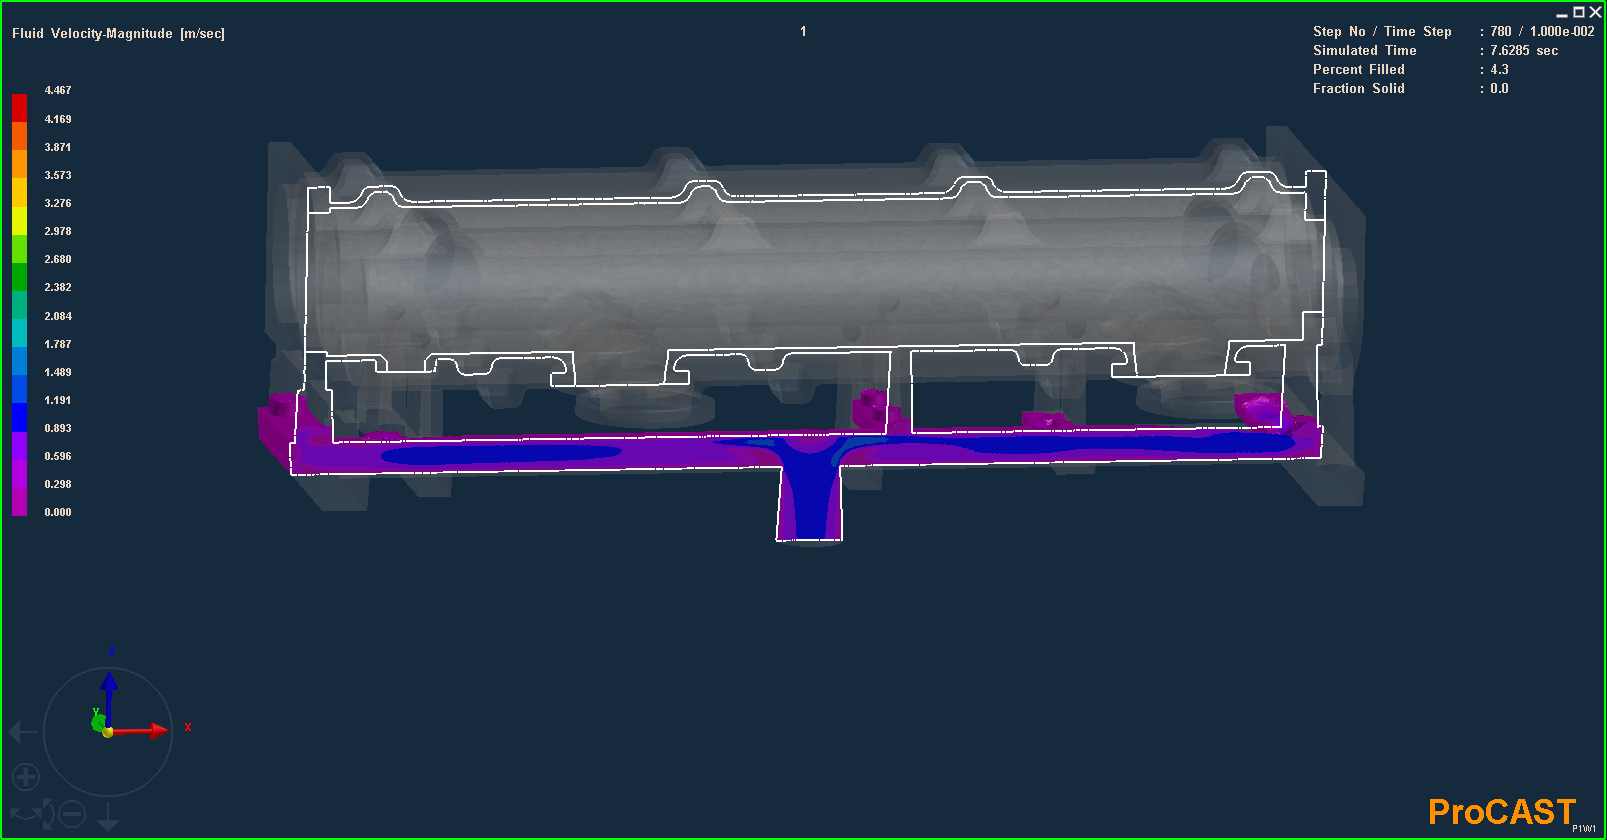Pick the cyan band in the velocity legend
The height and width of the screenshot is (840, 1607).
click(x=19, y=333)
